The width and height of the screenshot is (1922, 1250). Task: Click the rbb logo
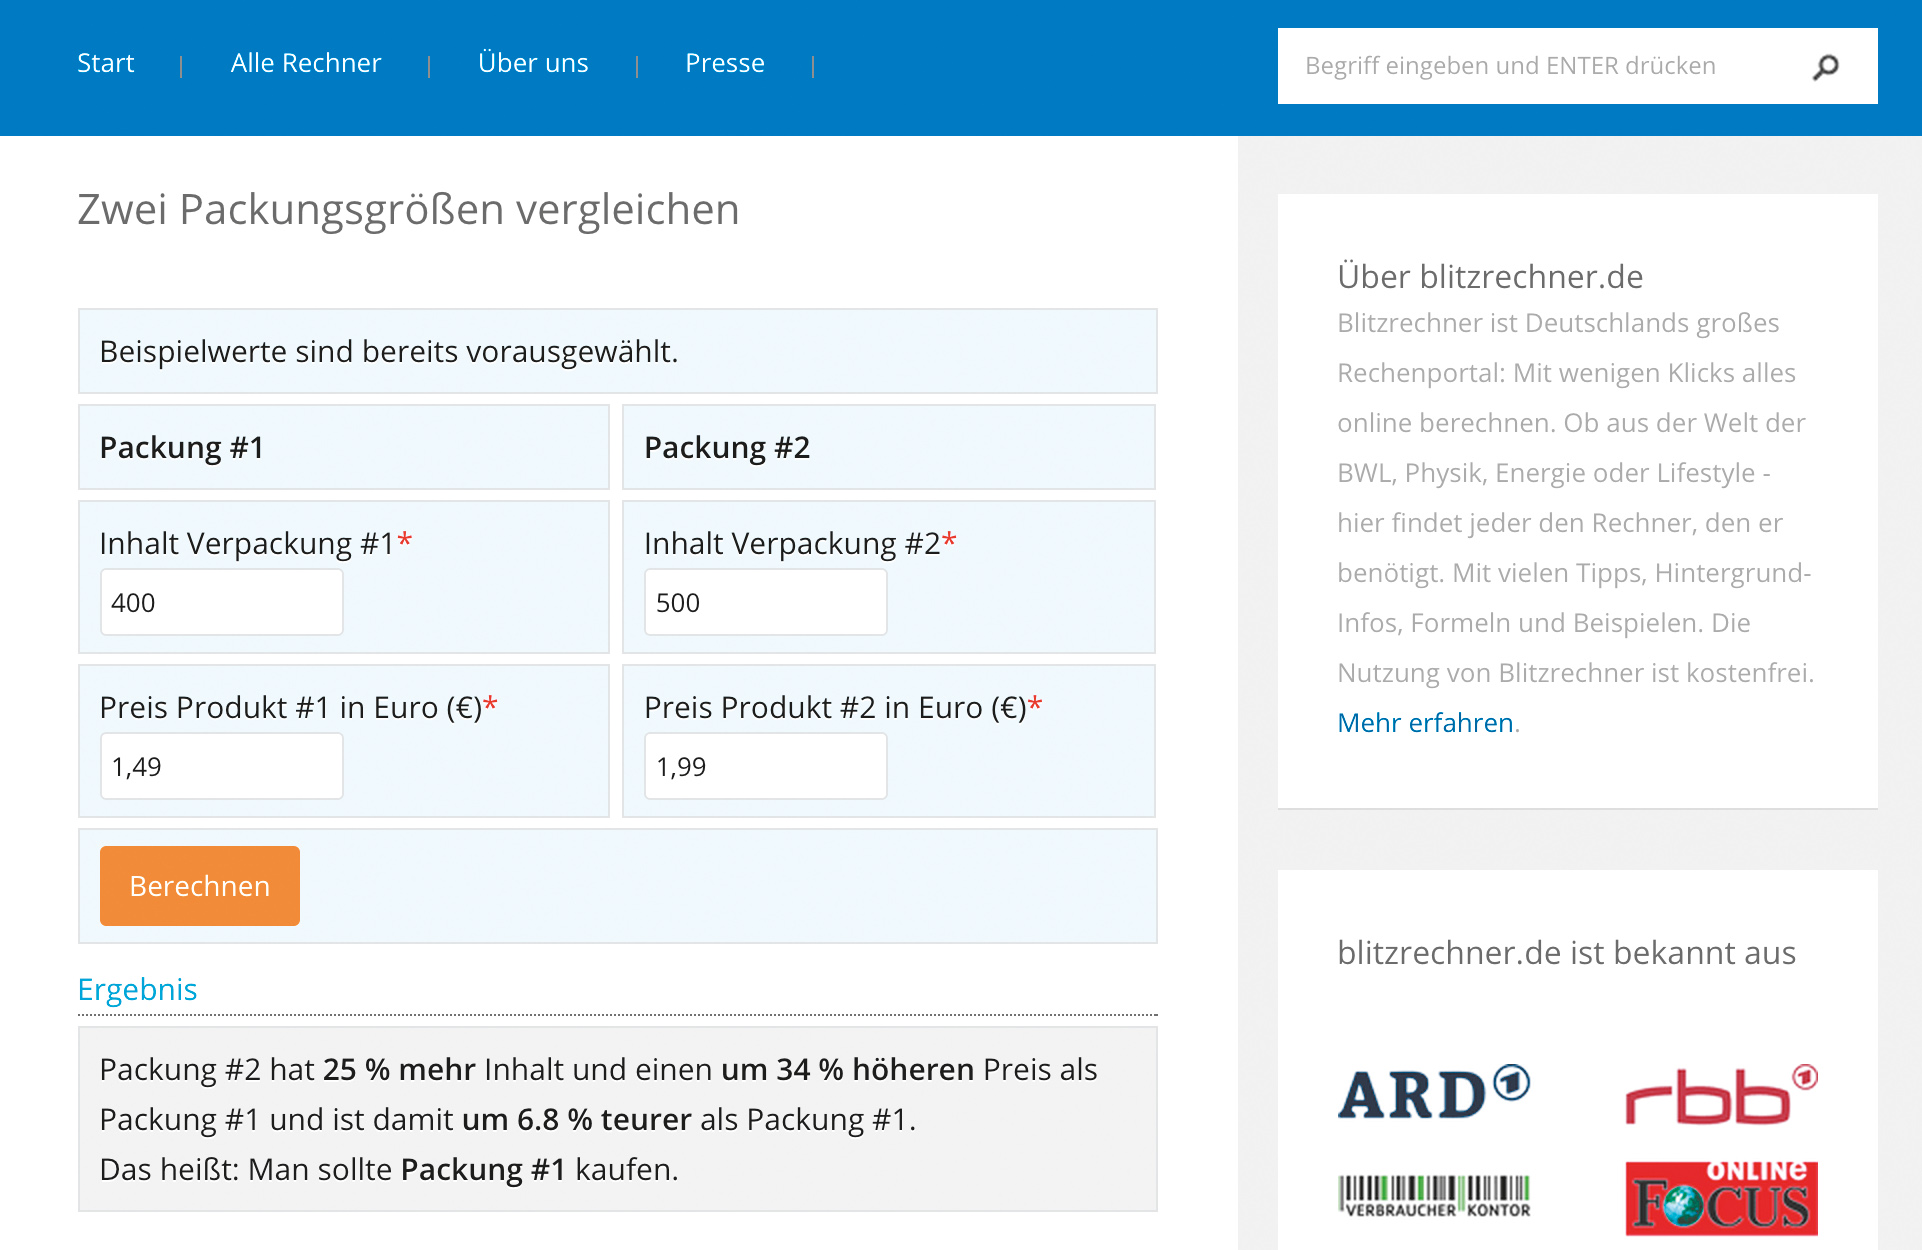(1720, 1095)
